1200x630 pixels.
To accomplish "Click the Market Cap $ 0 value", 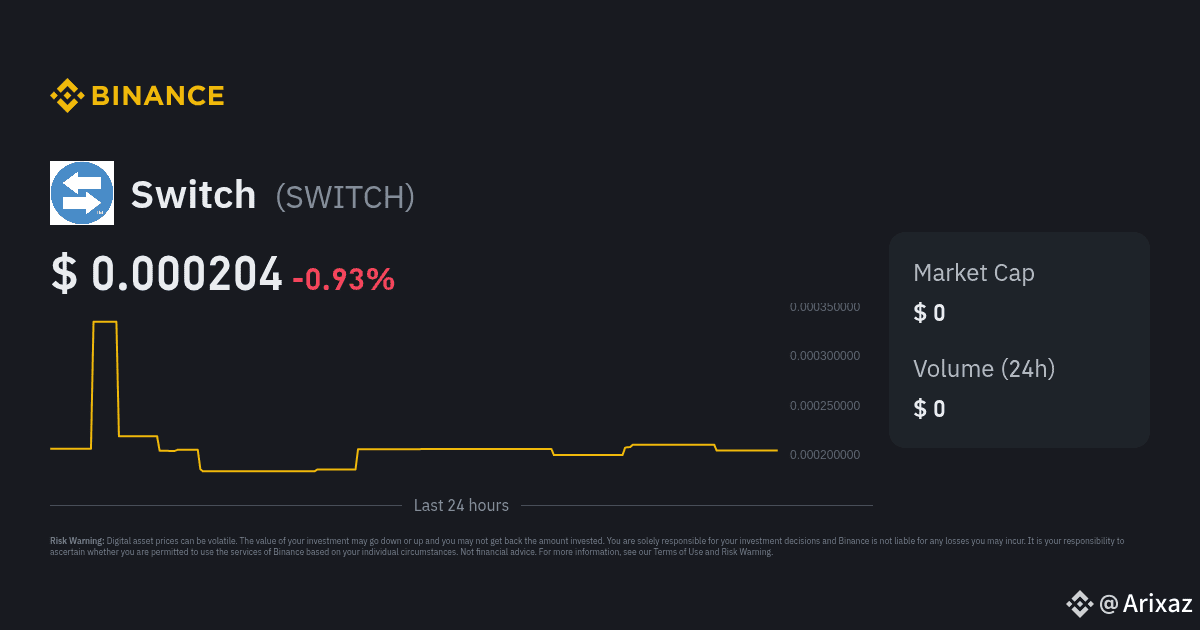I will pos(929,313).
